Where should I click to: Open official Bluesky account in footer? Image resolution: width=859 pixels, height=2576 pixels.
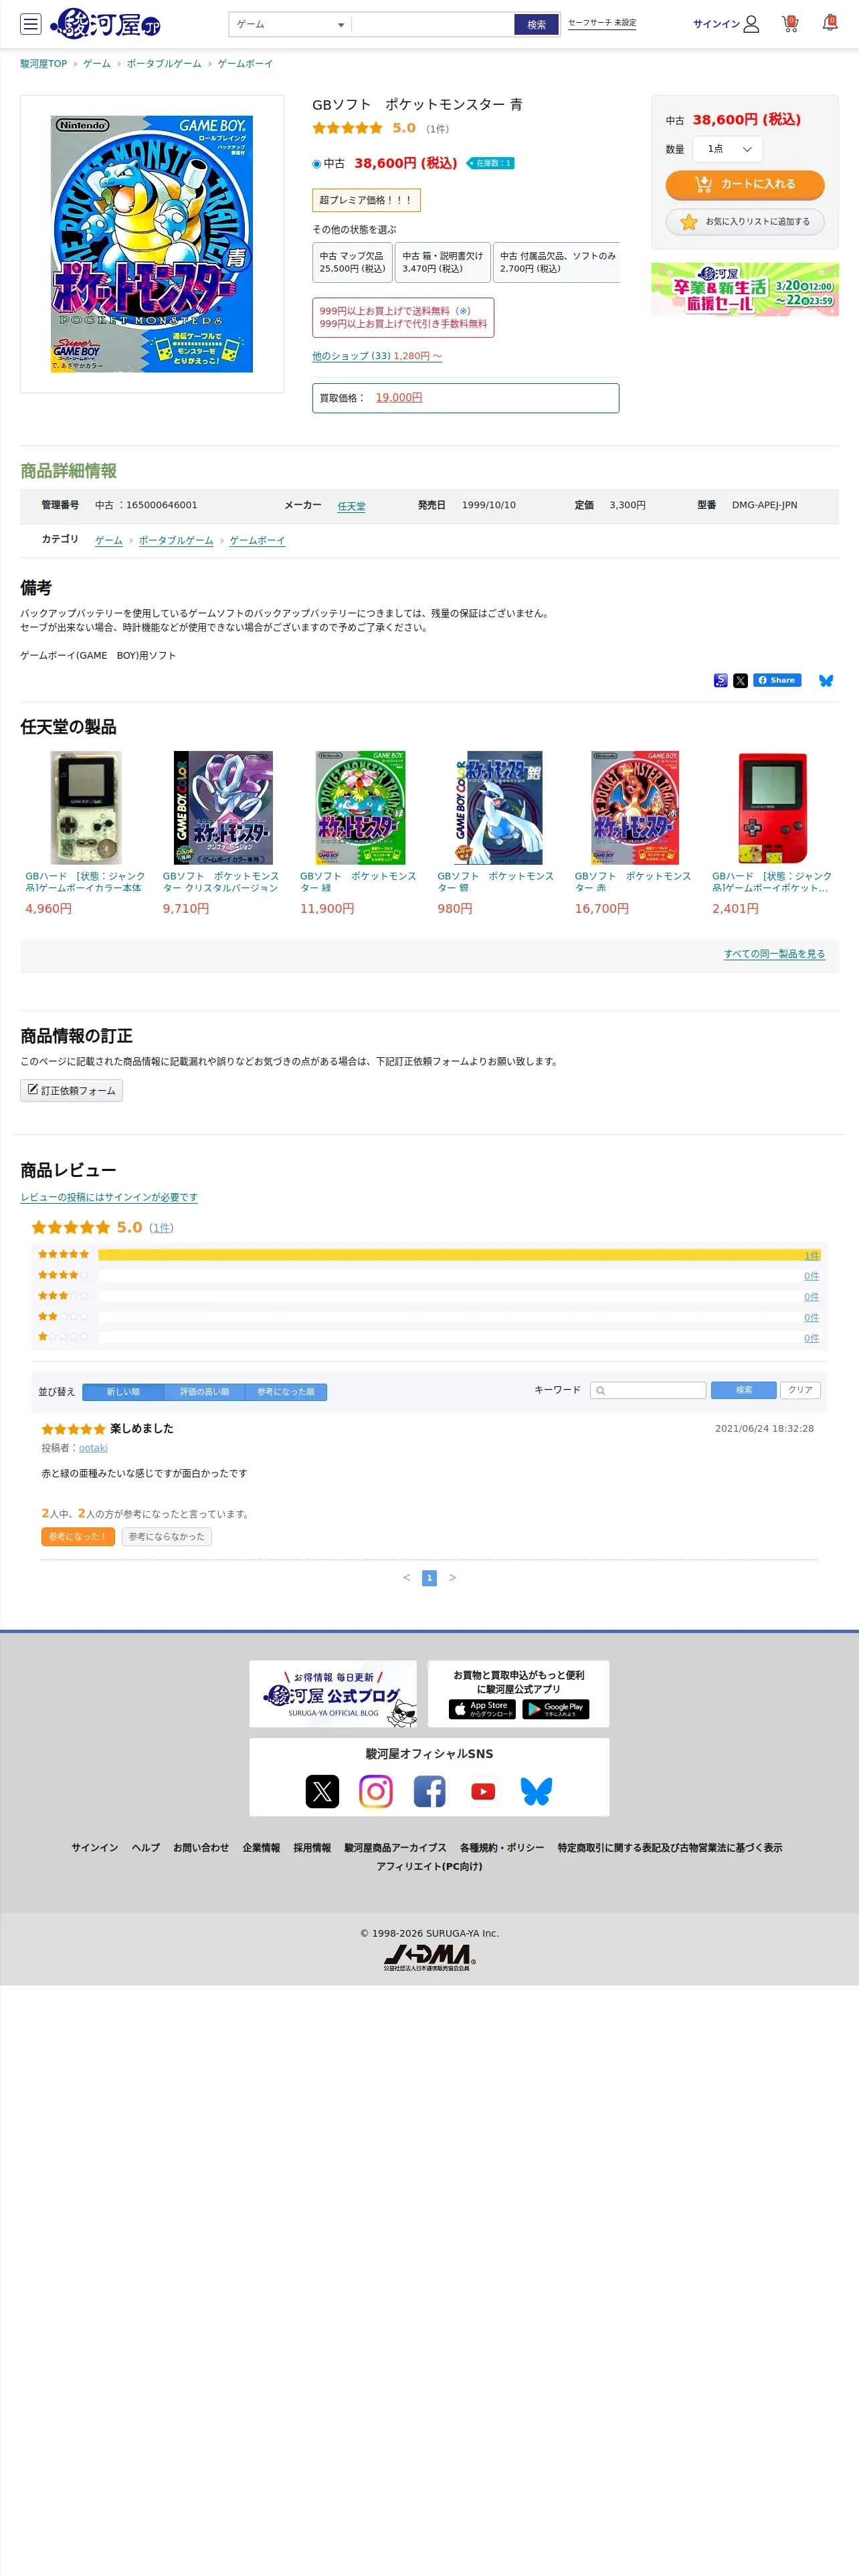point(536,1791)
